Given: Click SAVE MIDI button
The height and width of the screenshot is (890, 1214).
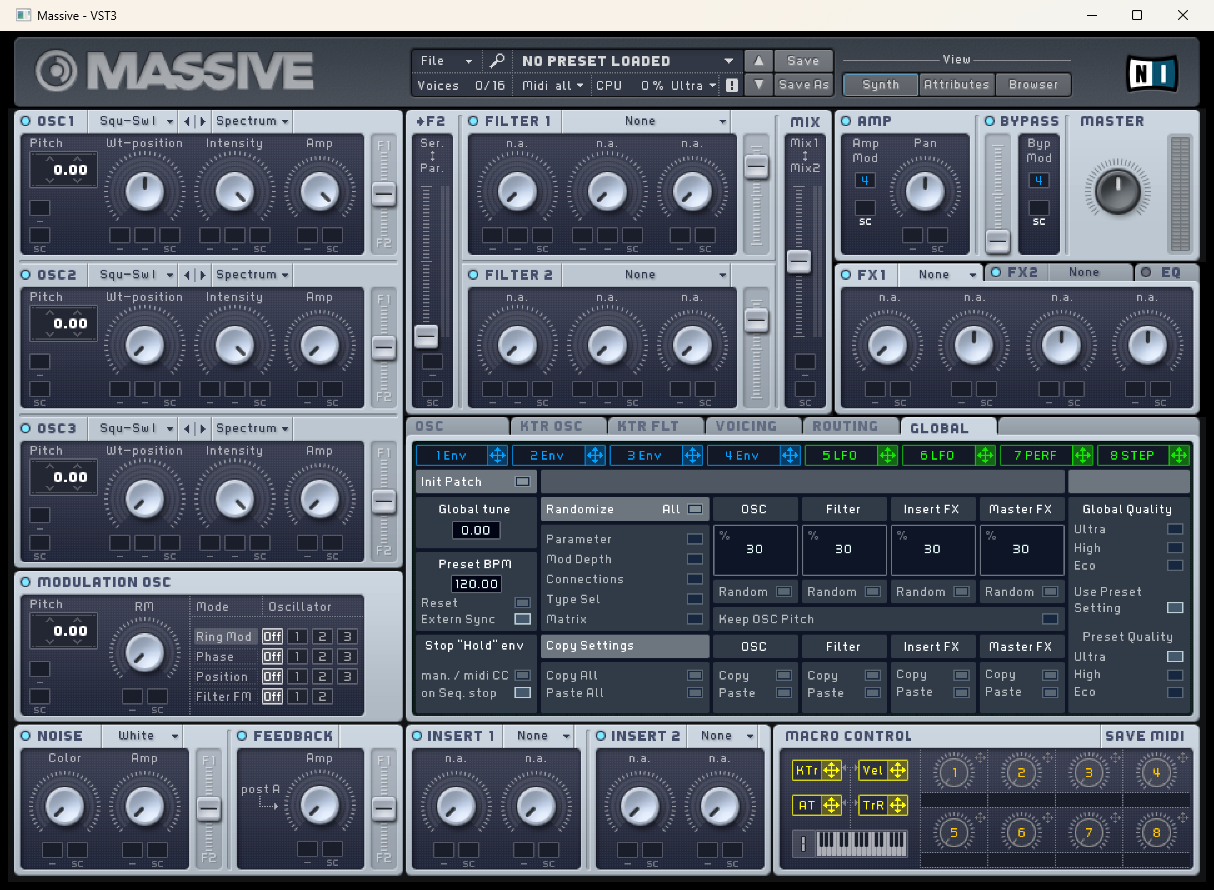Looking at the screenshot, I should [x=1145, y=736].
